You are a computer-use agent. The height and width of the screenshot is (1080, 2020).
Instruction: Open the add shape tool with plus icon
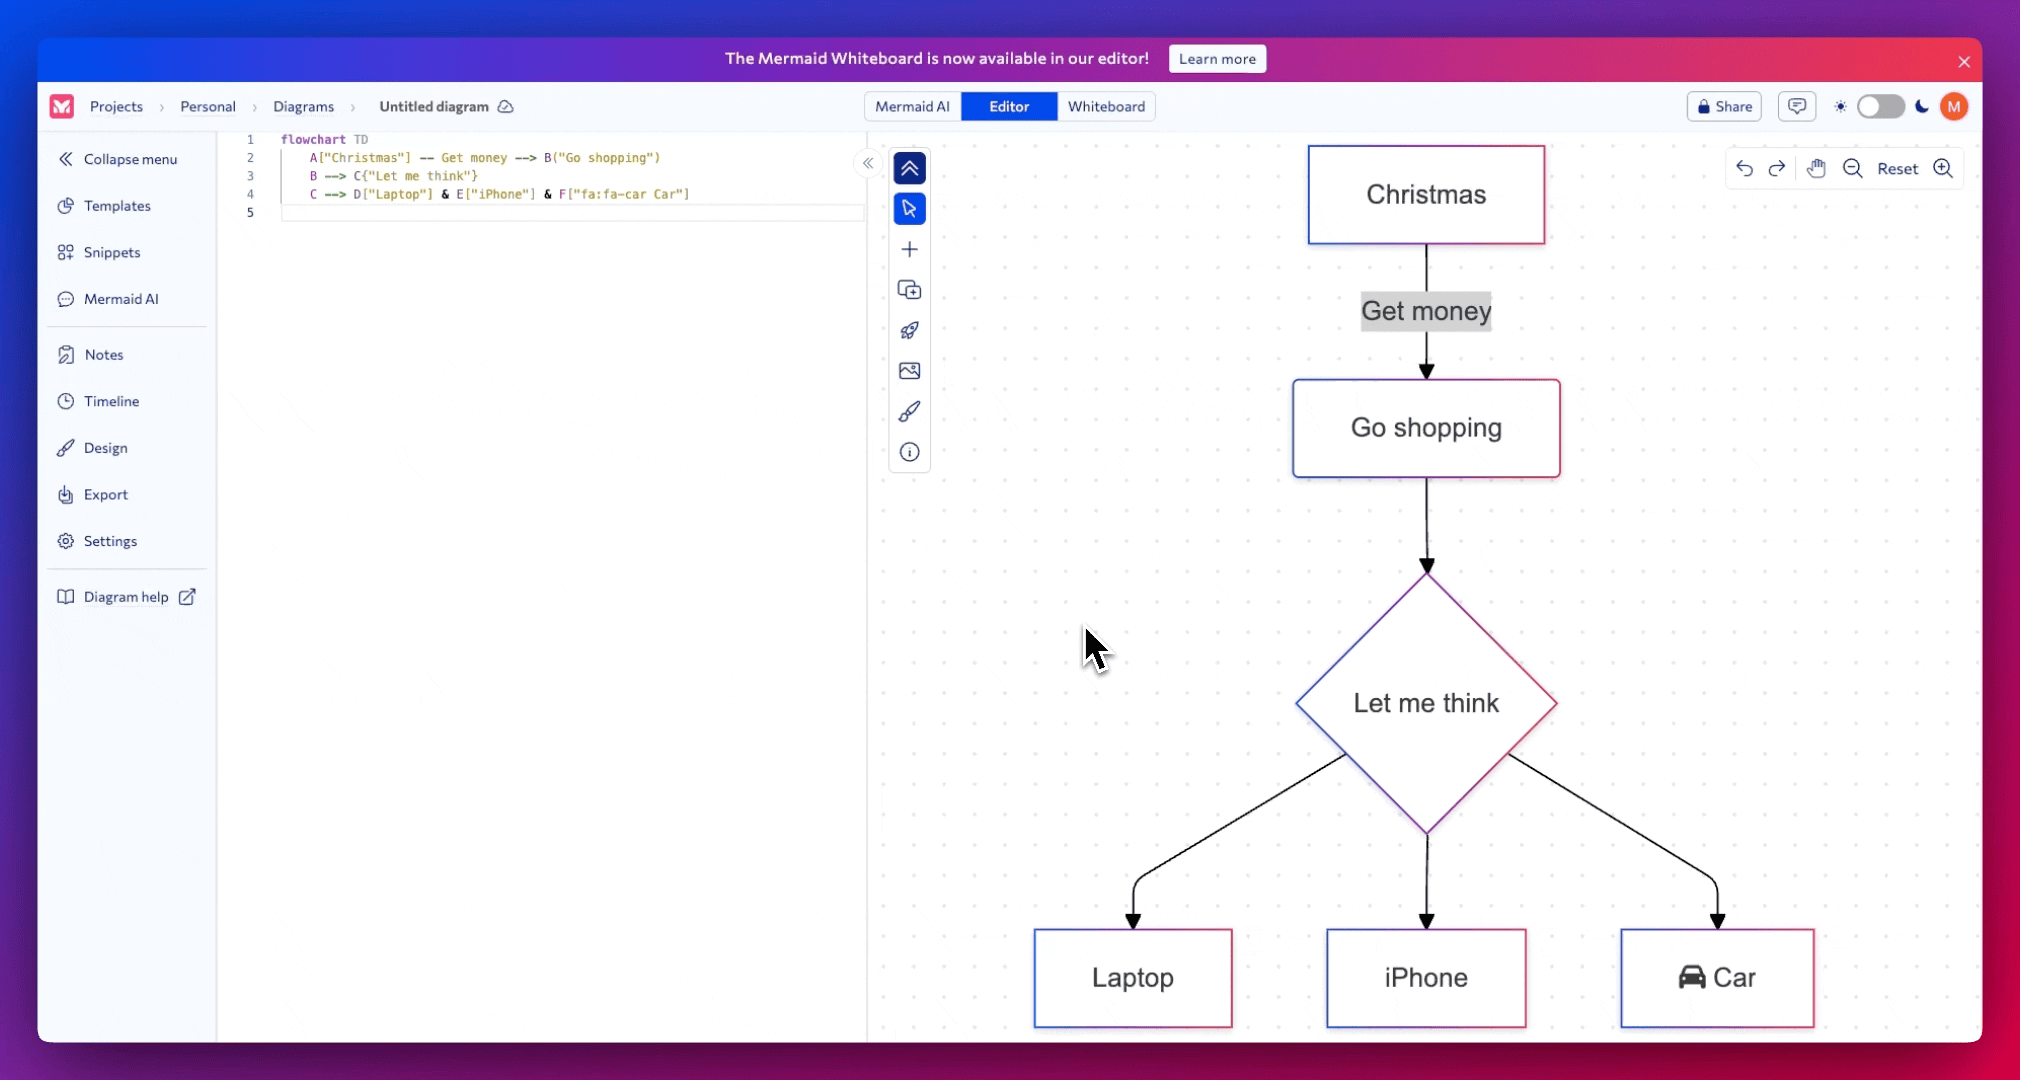click(x=909, y=249)
